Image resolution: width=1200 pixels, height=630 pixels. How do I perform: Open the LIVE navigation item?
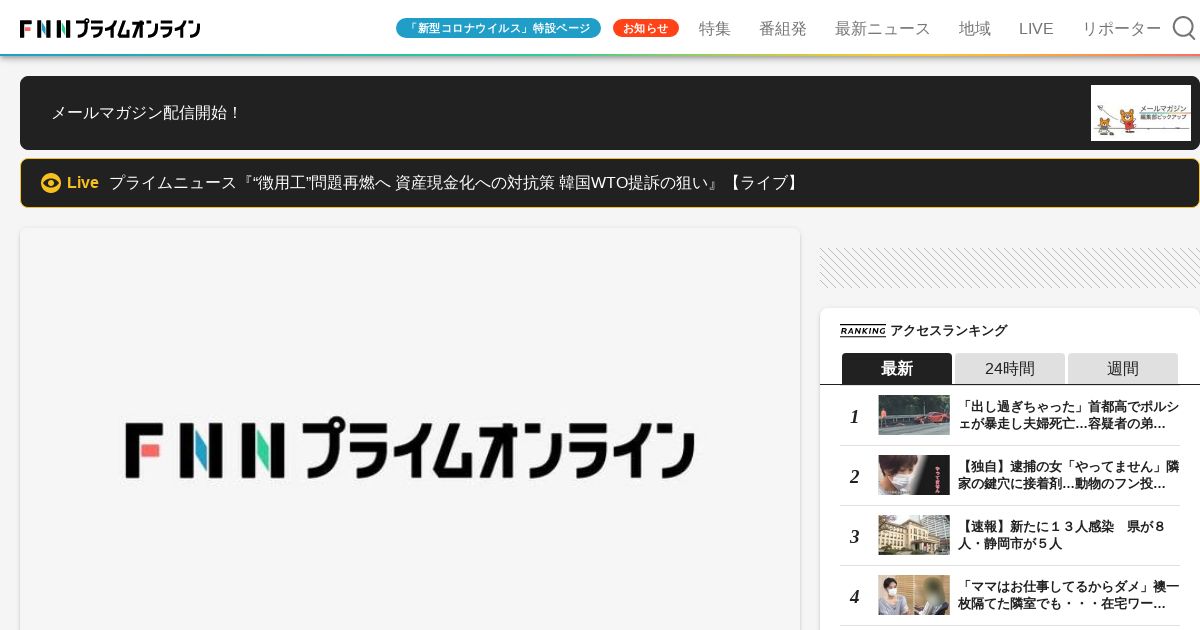1036,28
